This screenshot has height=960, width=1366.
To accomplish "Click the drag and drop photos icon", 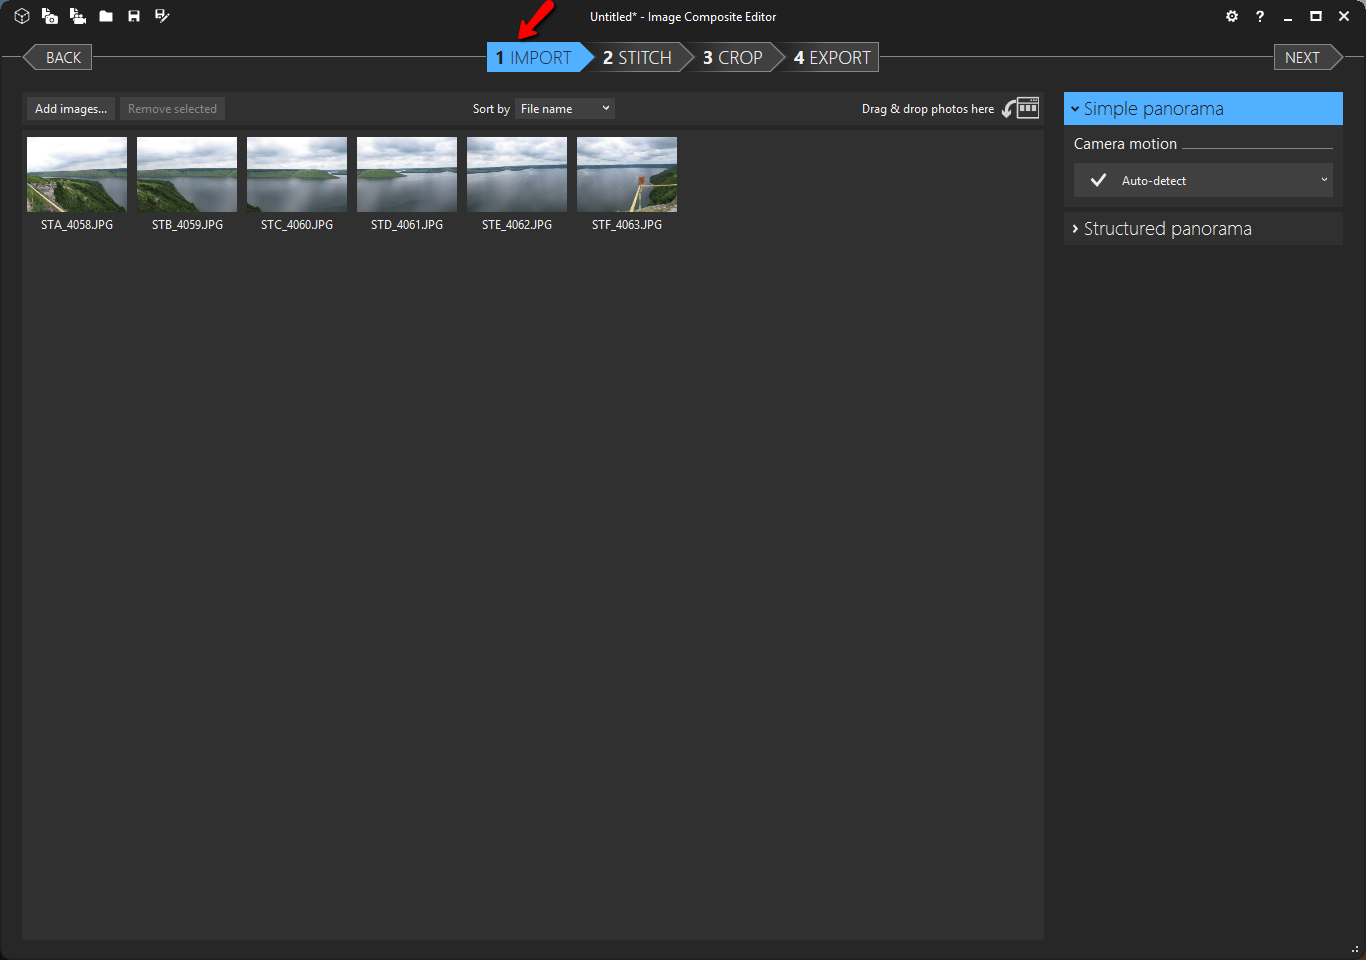I will pyautogui.click(x=1021, y=108).
